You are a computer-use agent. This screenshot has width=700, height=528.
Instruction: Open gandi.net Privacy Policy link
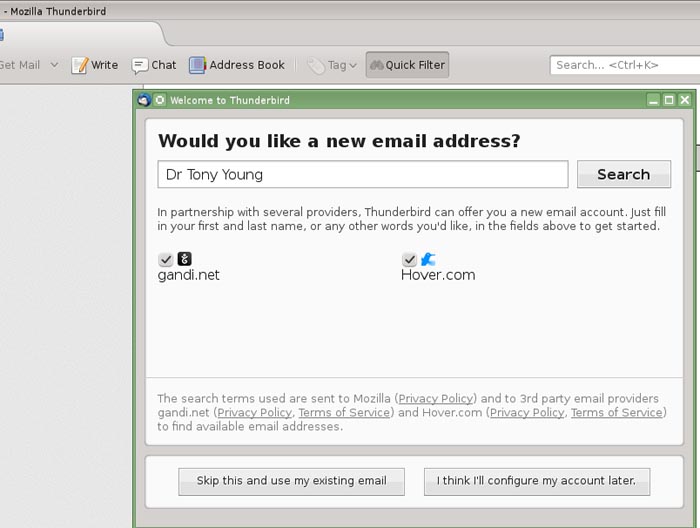pyautogui.click(x=254, y=412)
